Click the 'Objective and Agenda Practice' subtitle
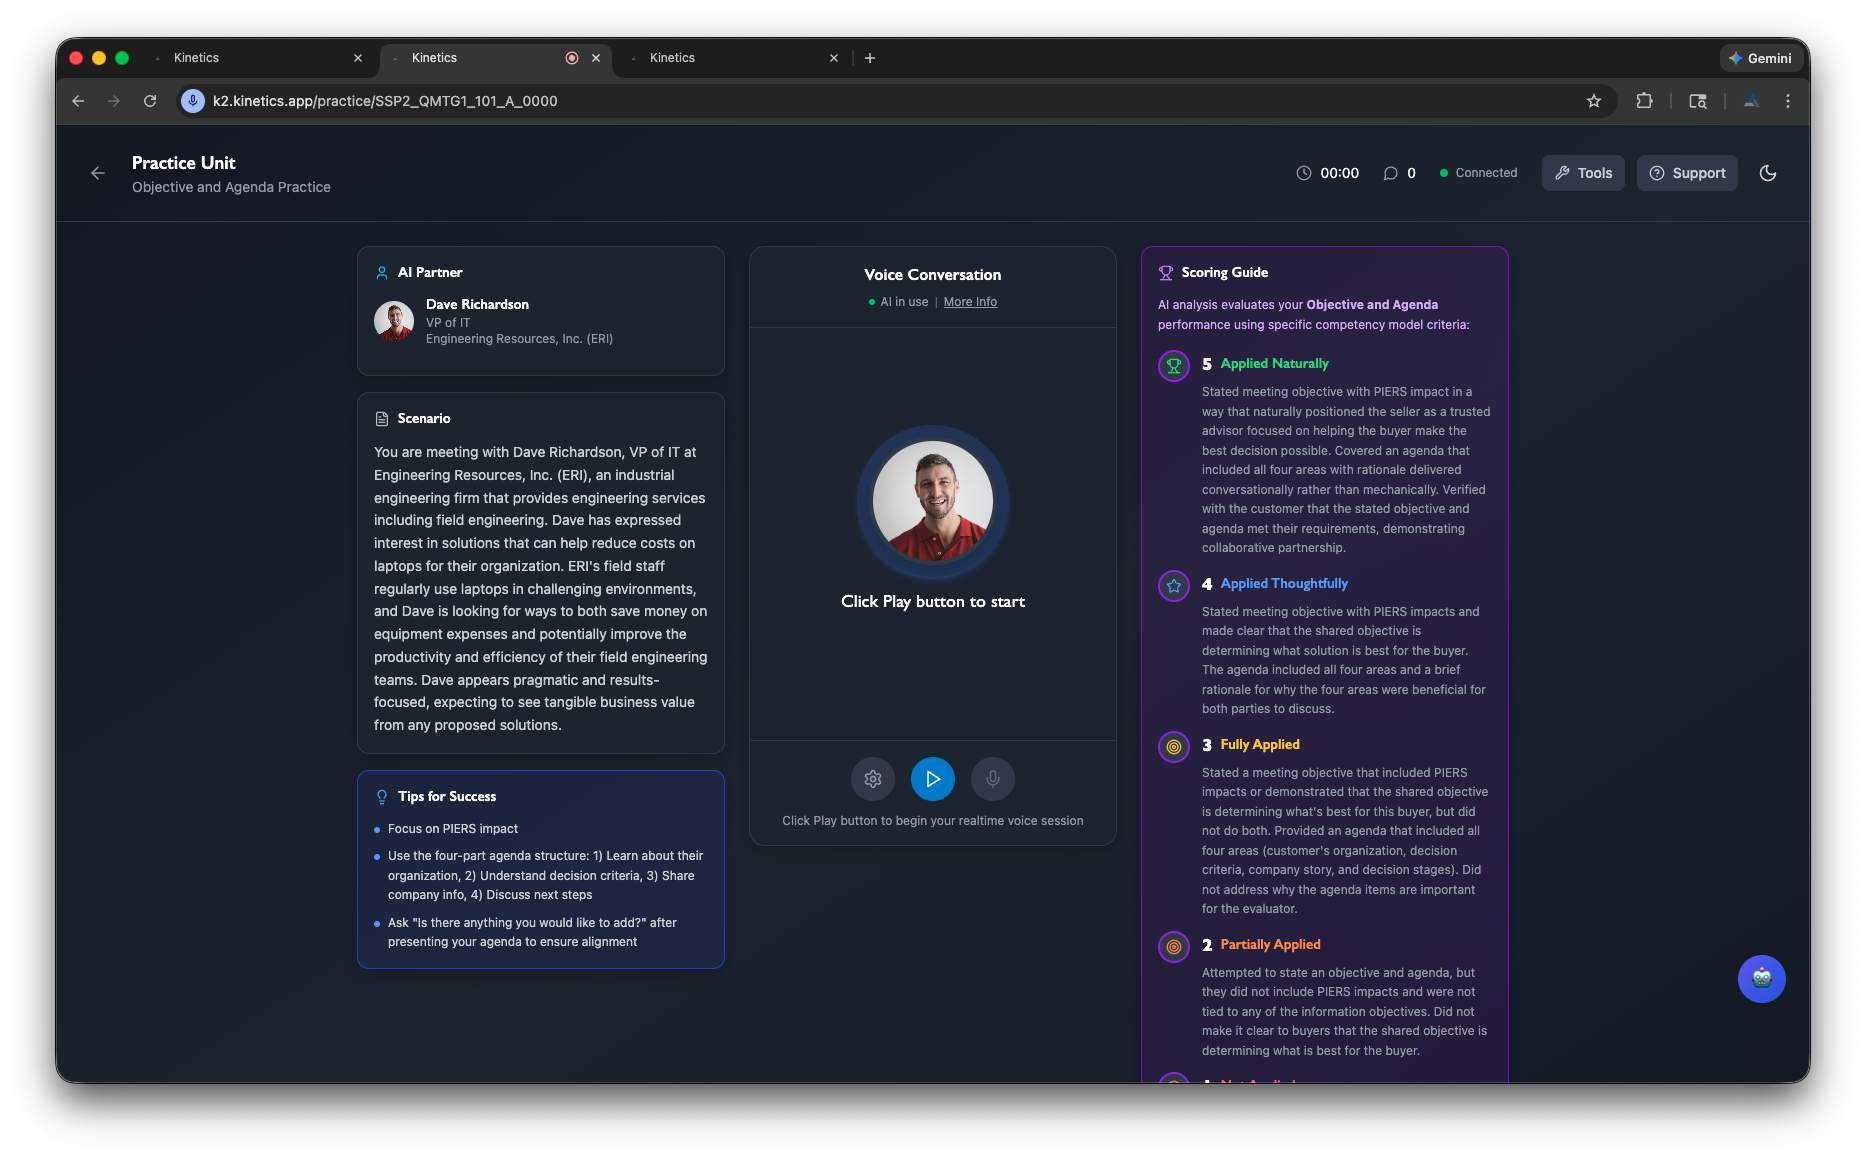This screenshot has width=1866, height=1157. point(231,187)
